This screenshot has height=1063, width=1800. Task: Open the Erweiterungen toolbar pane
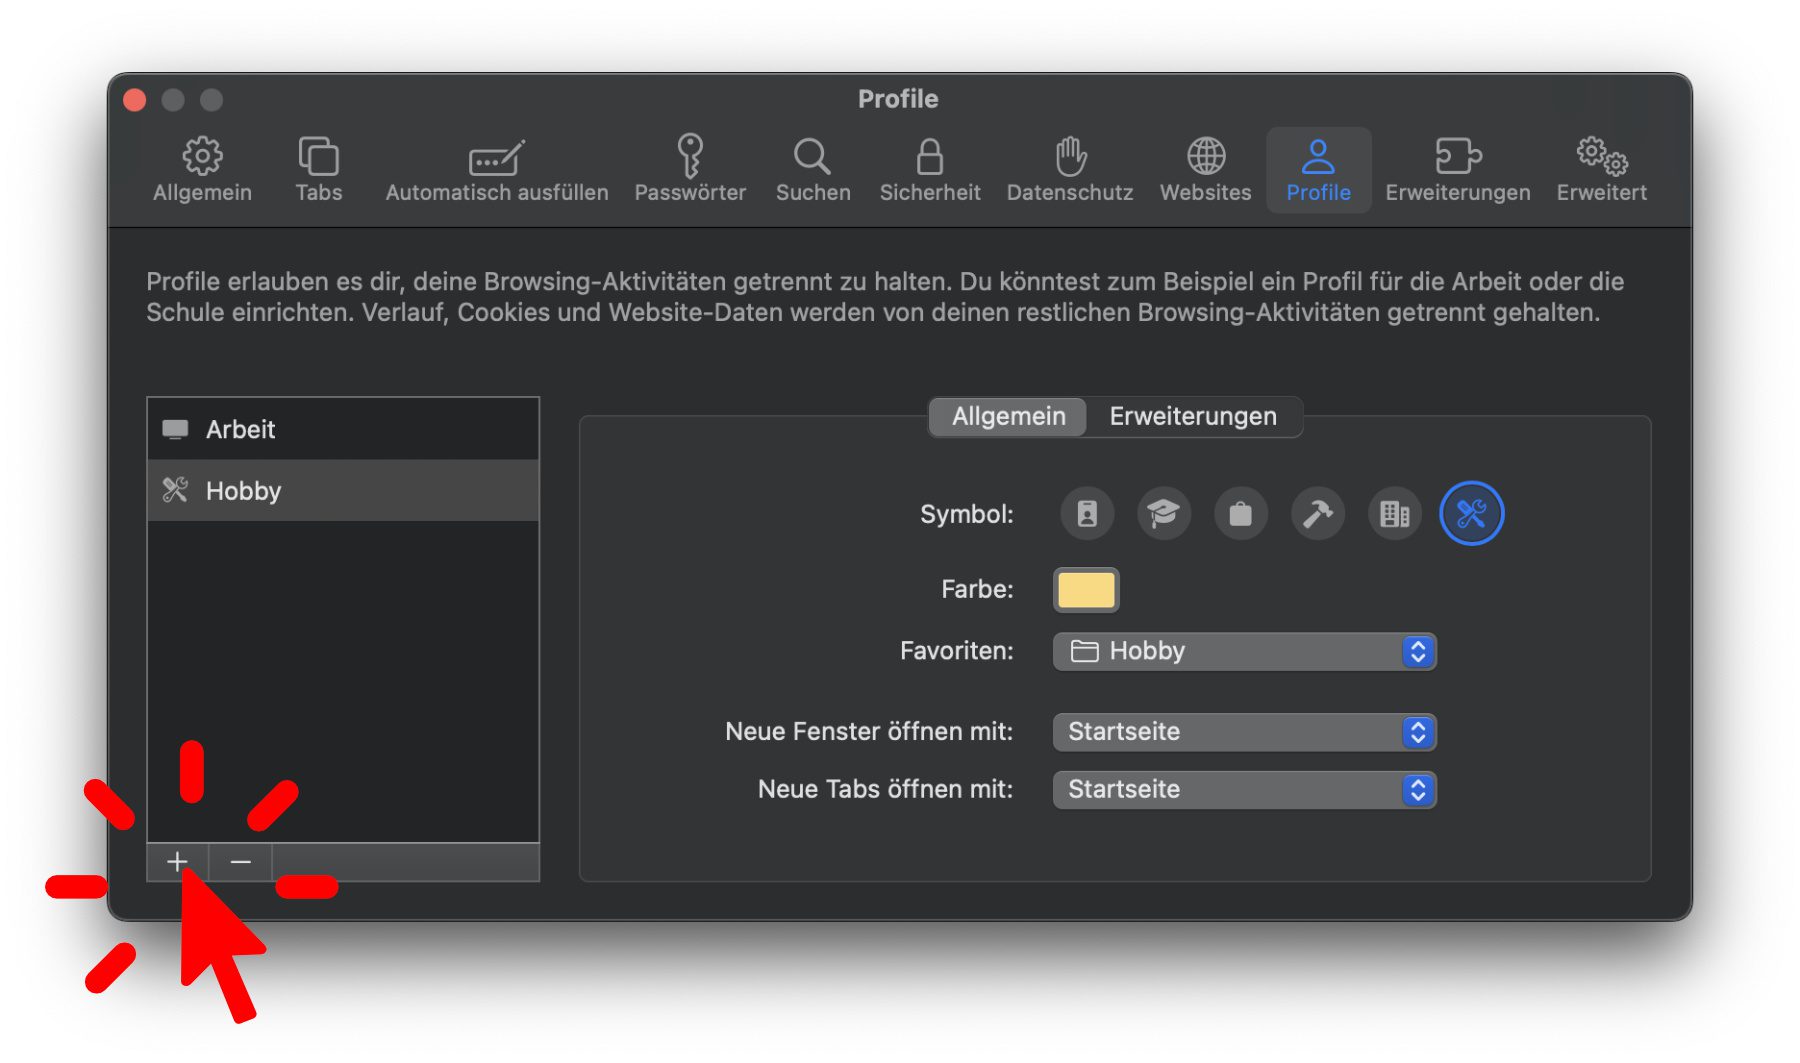point(1457,170)
